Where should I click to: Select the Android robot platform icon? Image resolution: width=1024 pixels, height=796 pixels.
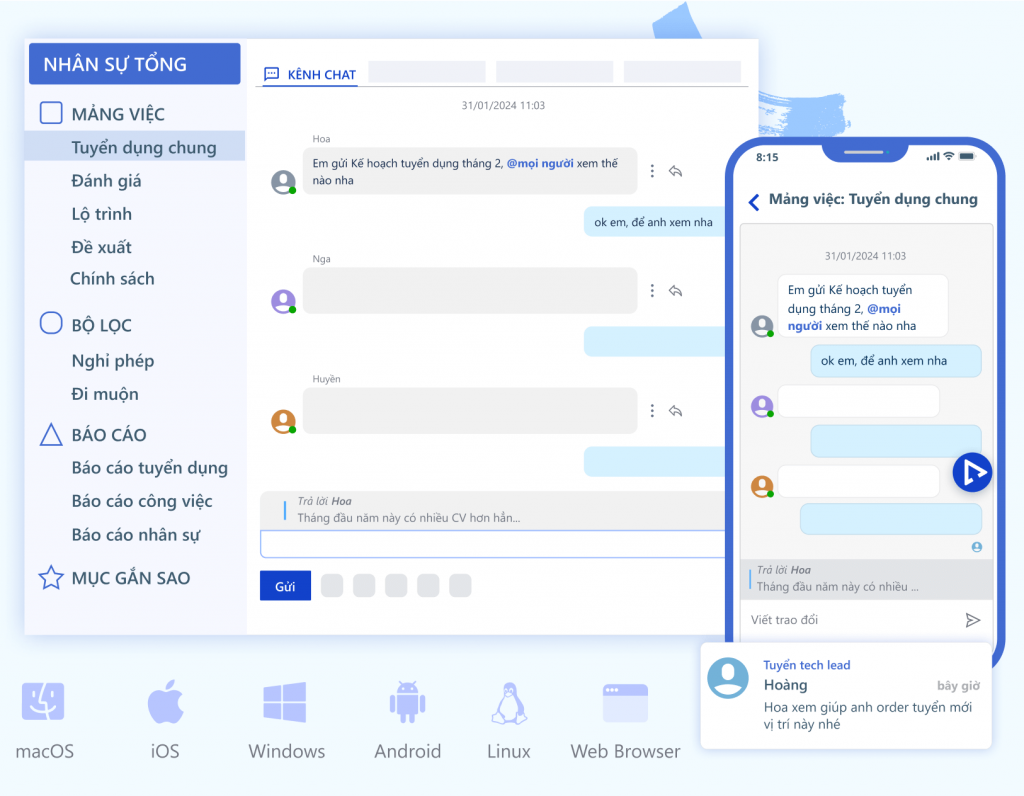407,703
